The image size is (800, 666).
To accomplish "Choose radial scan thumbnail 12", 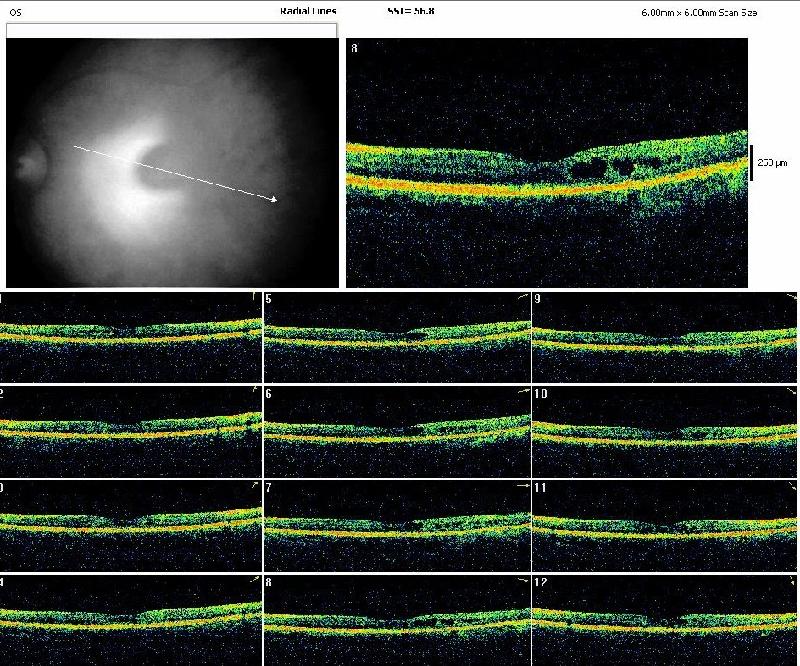I will (665, 620).
